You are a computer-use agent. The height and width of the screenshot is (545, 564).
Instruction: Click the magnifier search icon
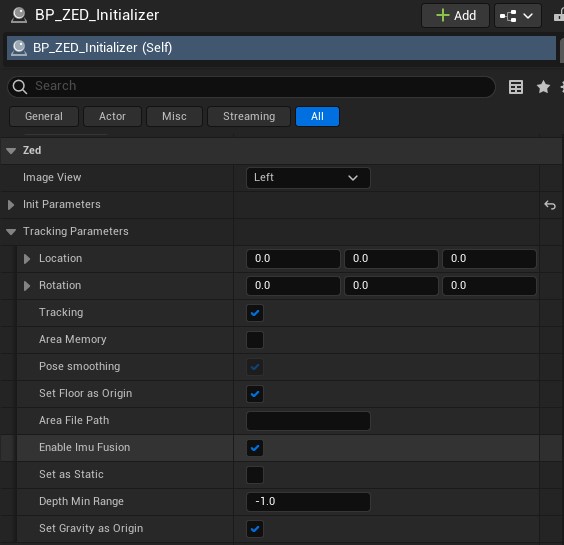tap(19, 87)
